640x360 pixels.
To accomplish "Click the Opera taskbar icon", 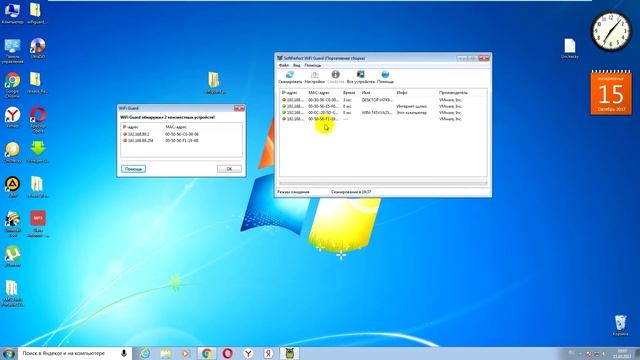I will pos(227,353).
